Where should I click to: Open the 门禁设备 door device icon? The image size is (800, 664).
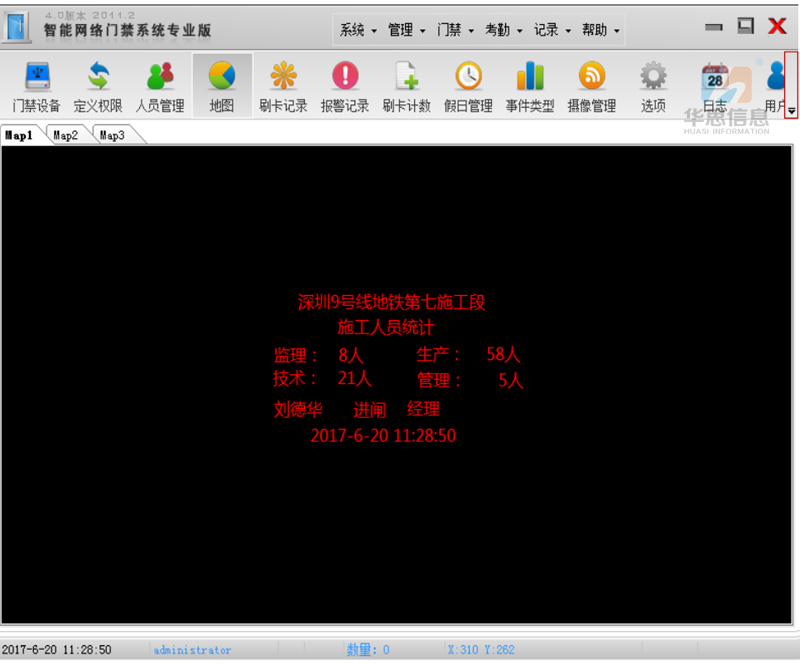pyautogui.click(x=37, y=85)
